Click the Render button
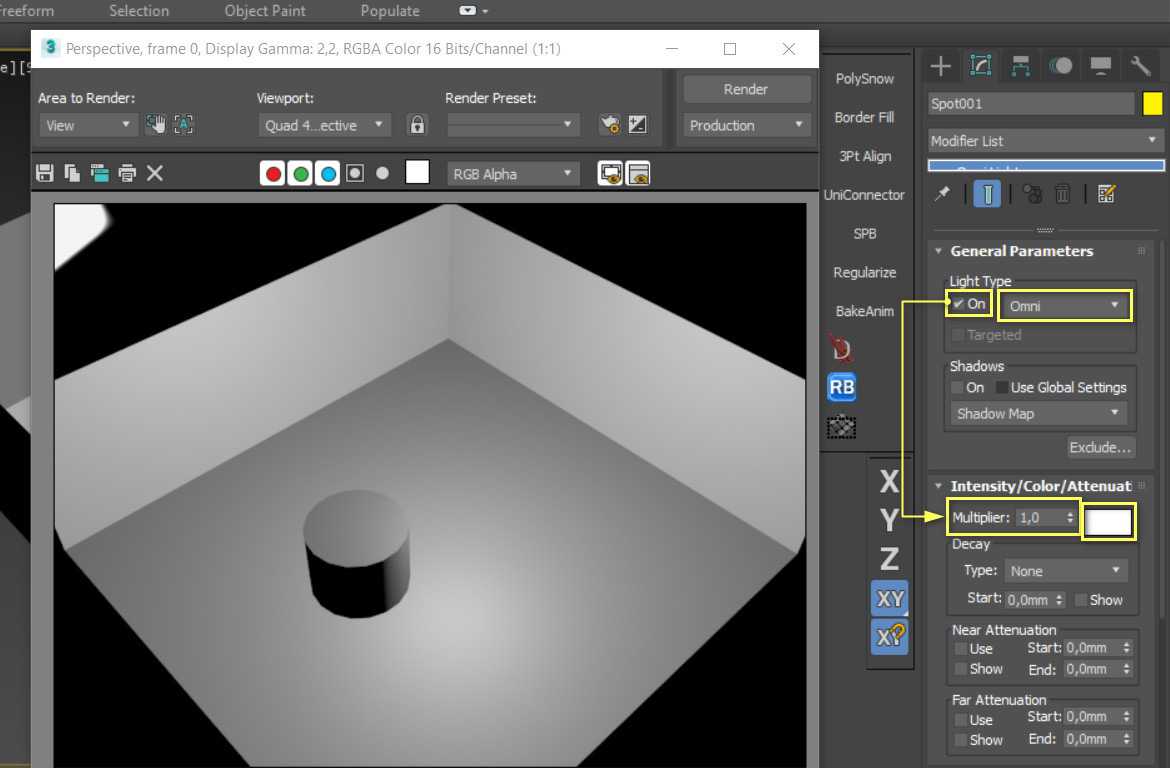Image resolution: width=1170 pixels, height=768 pixels. click(746, 89)
